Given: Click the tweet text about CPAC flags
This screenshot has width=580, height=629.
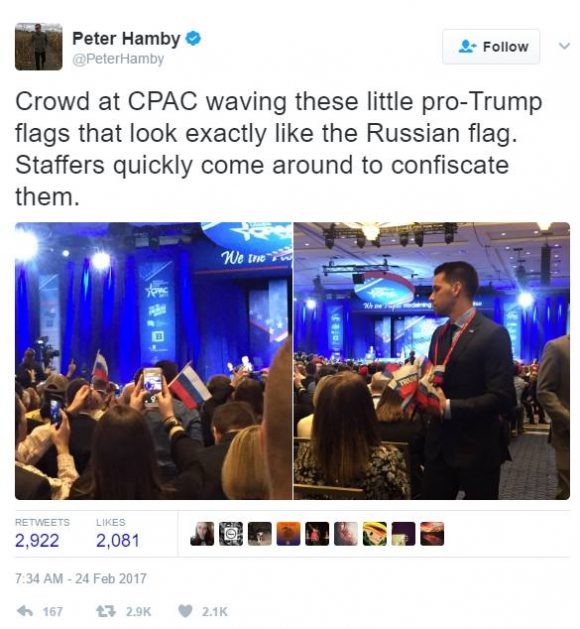Looking at the screenshot, I should click(279, 149).
